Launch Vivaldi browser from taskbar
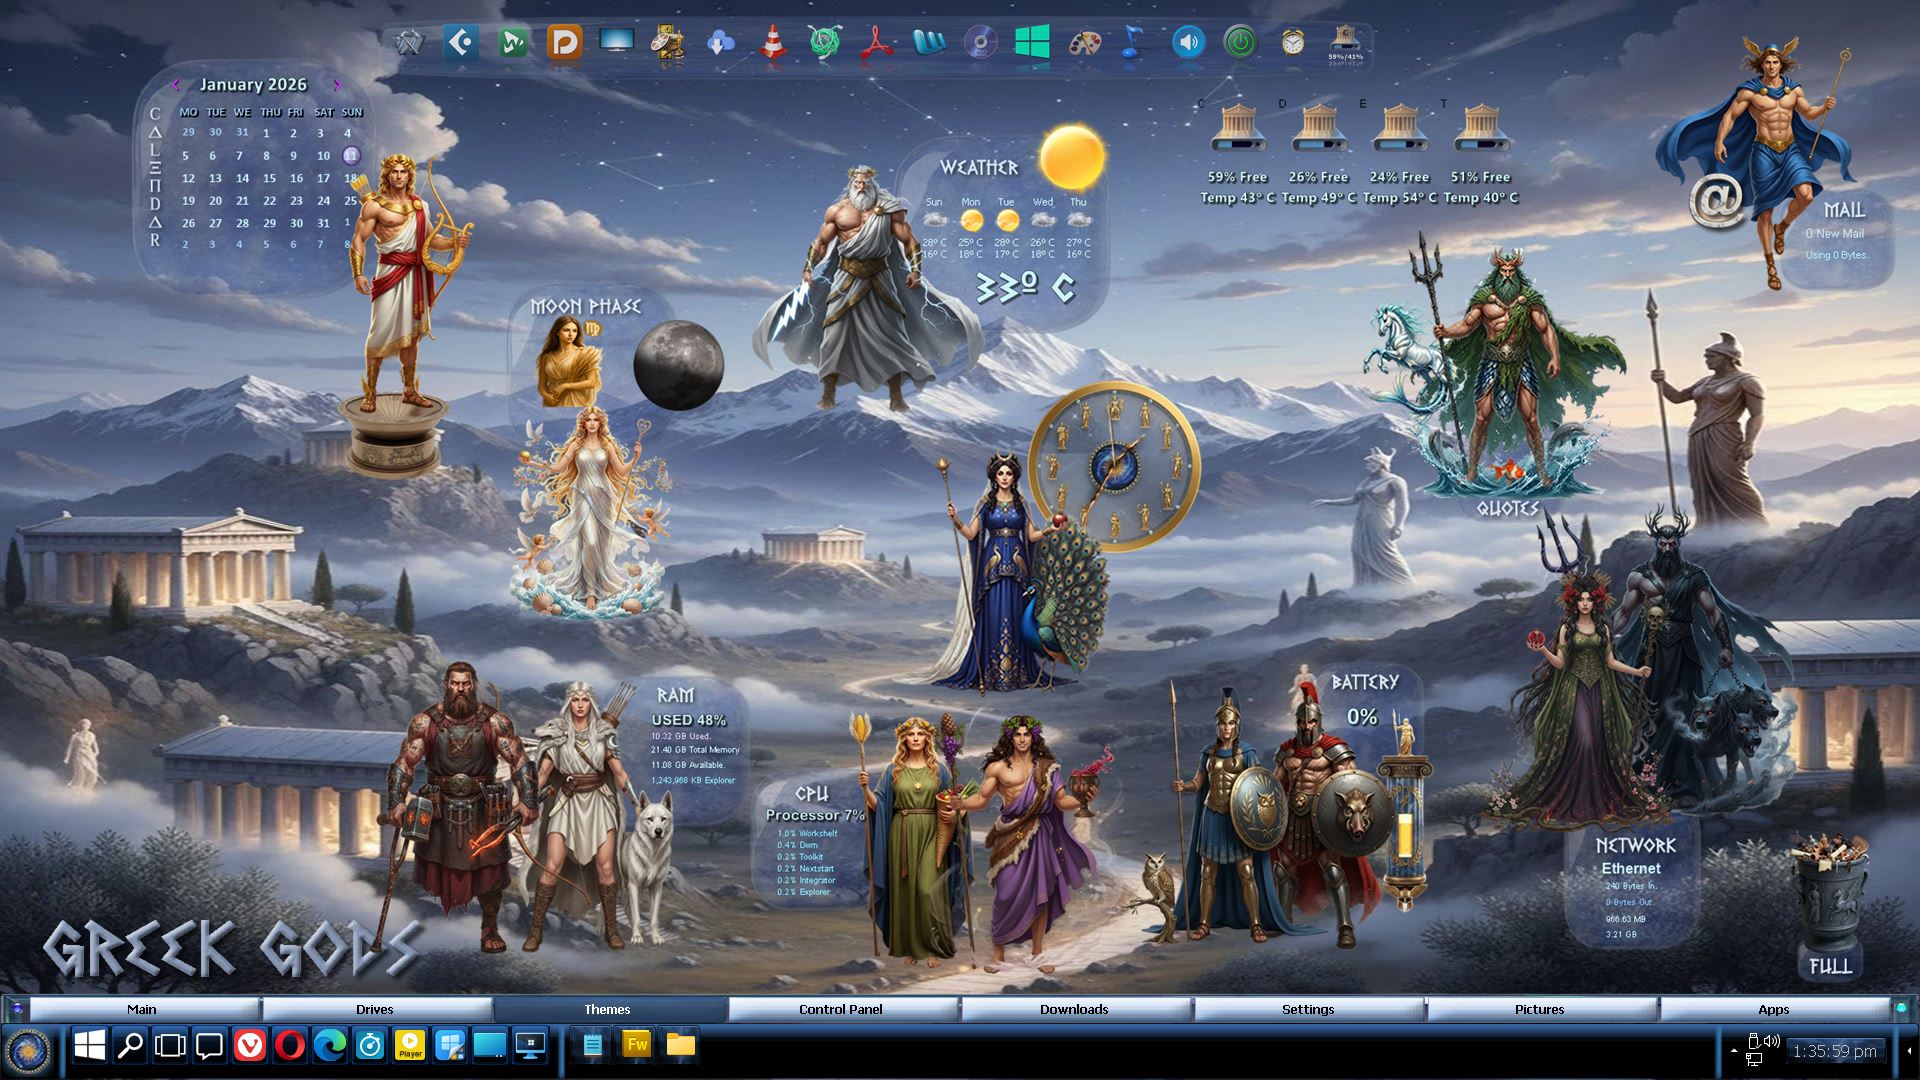1920x1080 pixels. point(249,1046)
